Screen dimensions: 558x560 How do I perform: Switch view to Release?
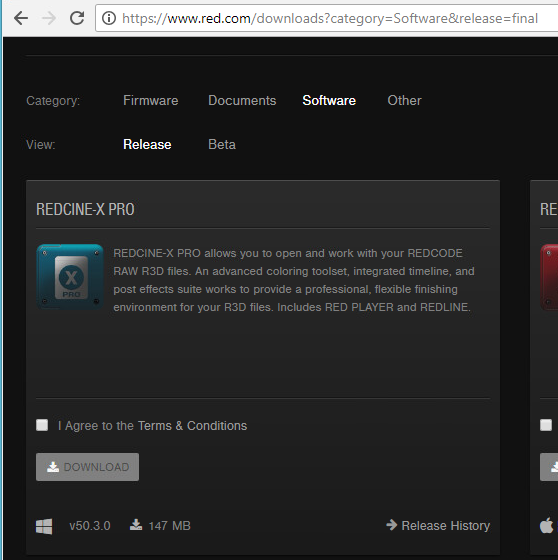click(x=147, y=144)
